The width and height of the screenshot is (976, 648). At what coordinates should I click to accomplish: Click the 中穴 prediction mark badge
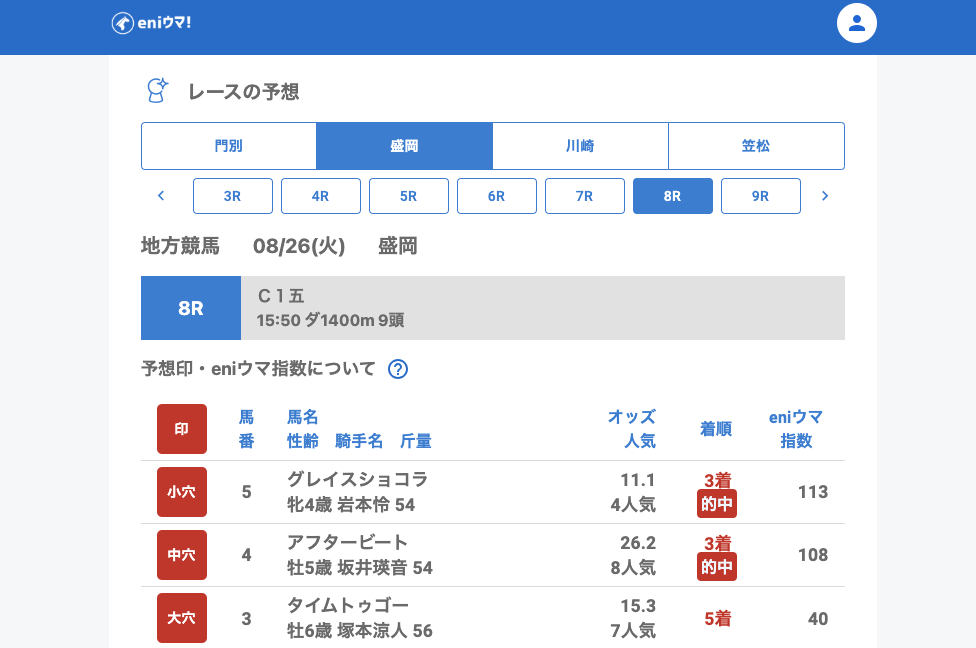182,555
